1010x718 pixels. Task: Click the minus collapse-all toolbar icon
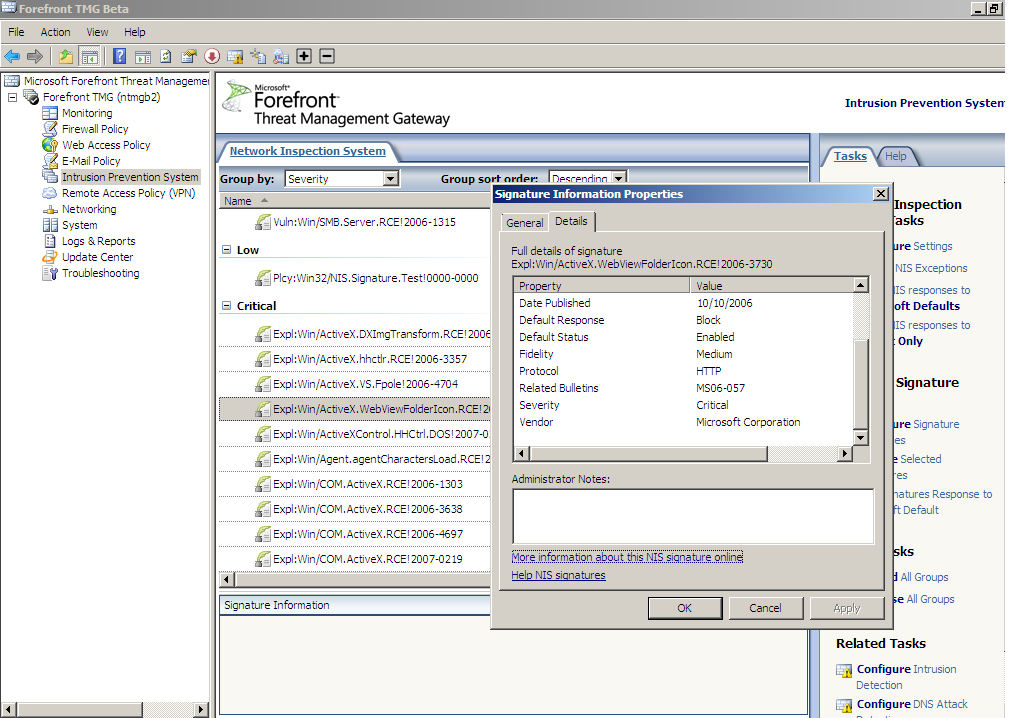(x=327, y=57)
